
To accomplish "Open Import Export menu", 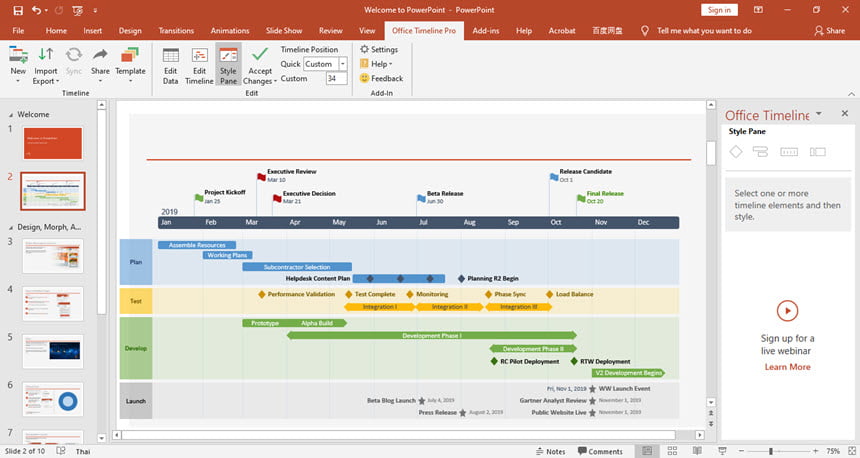I will click(x=46, y=66).
